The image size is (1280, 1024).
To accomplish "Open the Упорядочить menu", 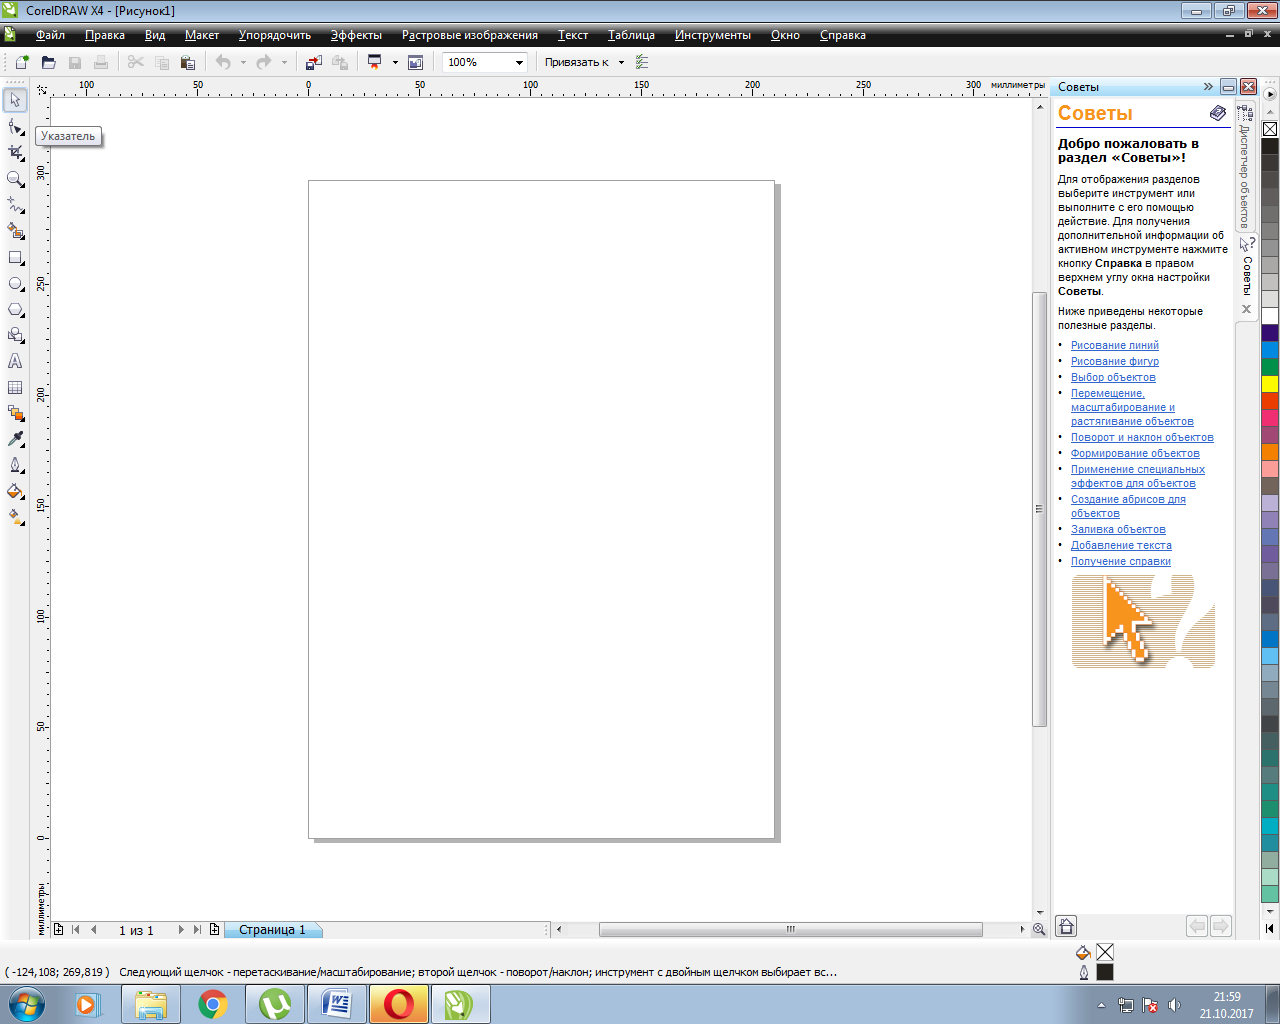I will pos(275,35).
